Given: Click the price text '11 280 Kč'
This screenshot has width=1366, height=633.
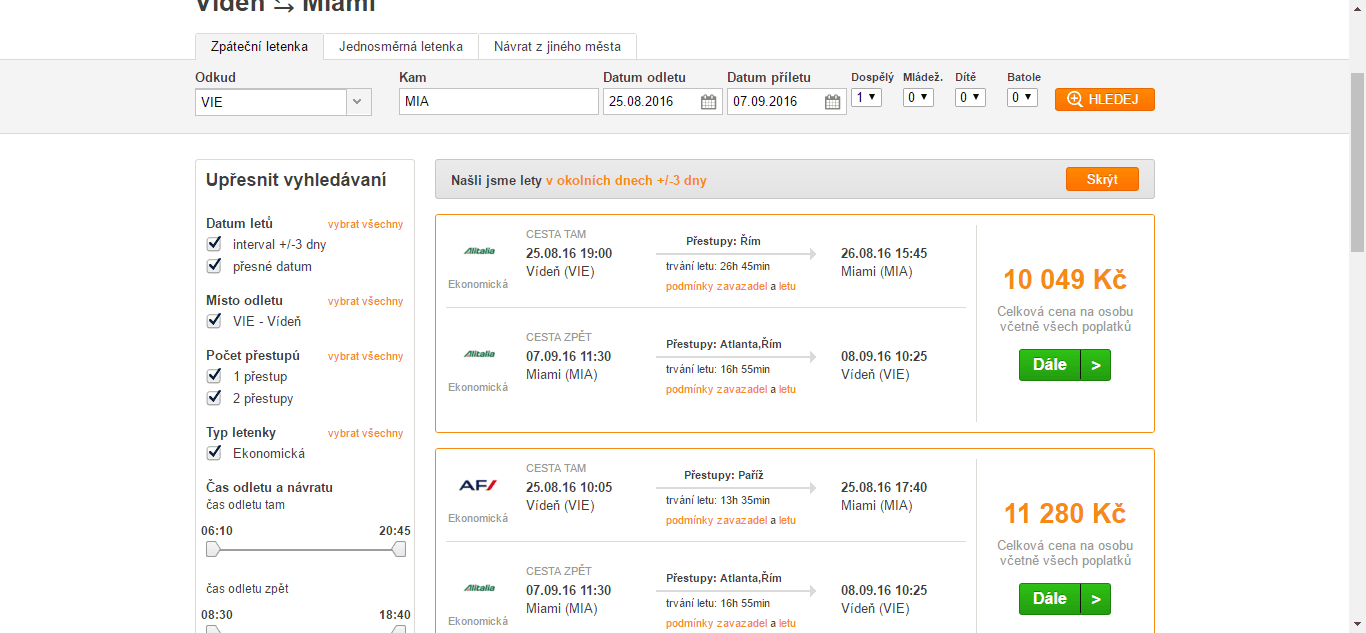Looking at the screenshot, I should [x=1064, y=513].
